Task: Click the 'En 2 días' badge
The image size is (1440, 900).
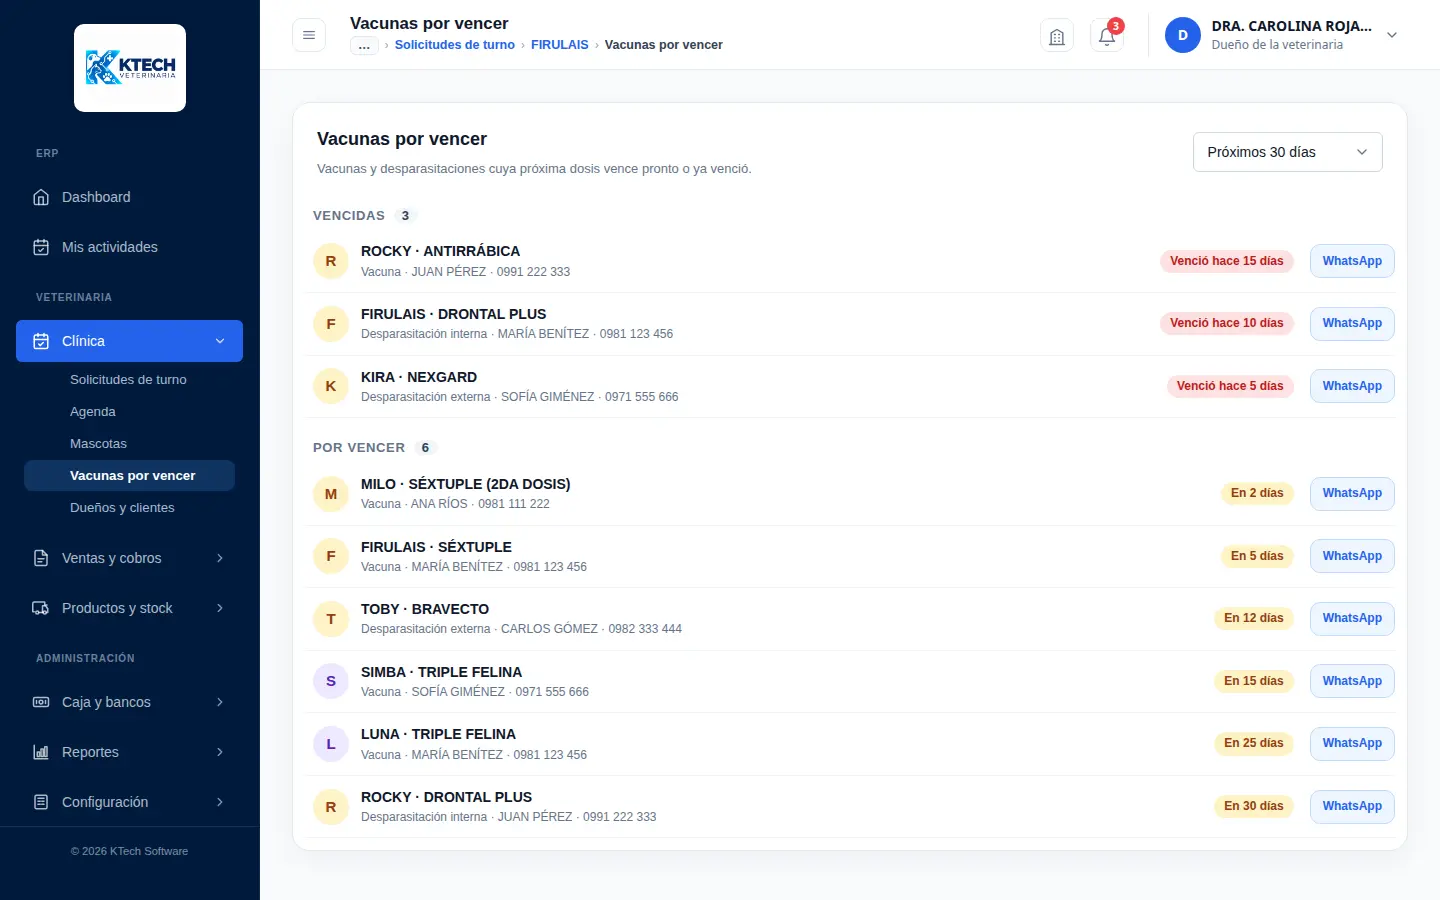Action: point(1257,493)
